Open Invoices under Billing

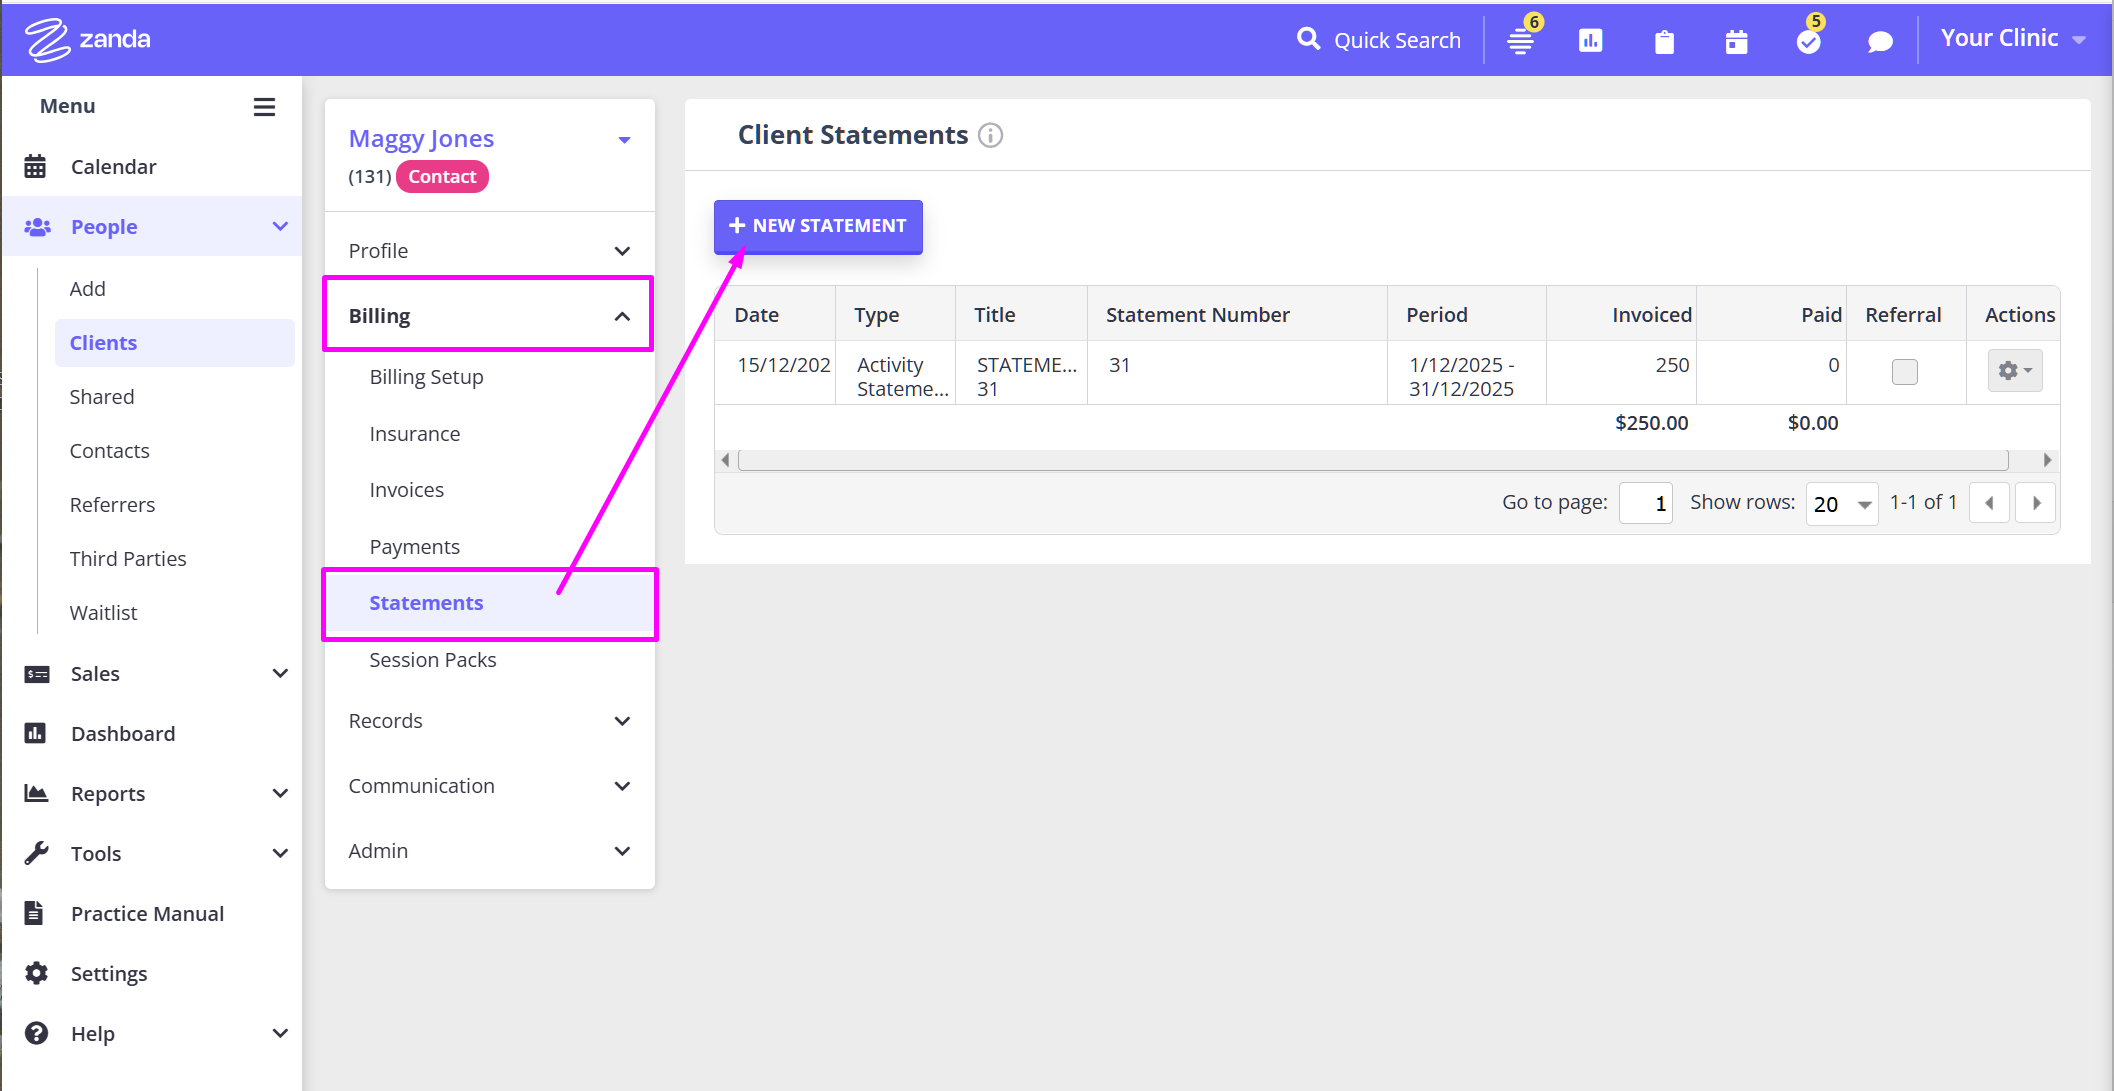[x=406, y=490]
